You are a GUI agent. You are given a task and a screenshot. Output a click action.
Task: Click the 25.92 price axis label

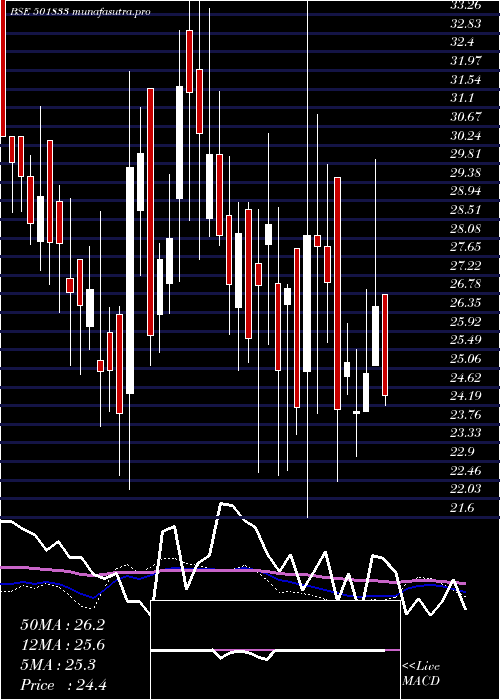click(466, 321)
